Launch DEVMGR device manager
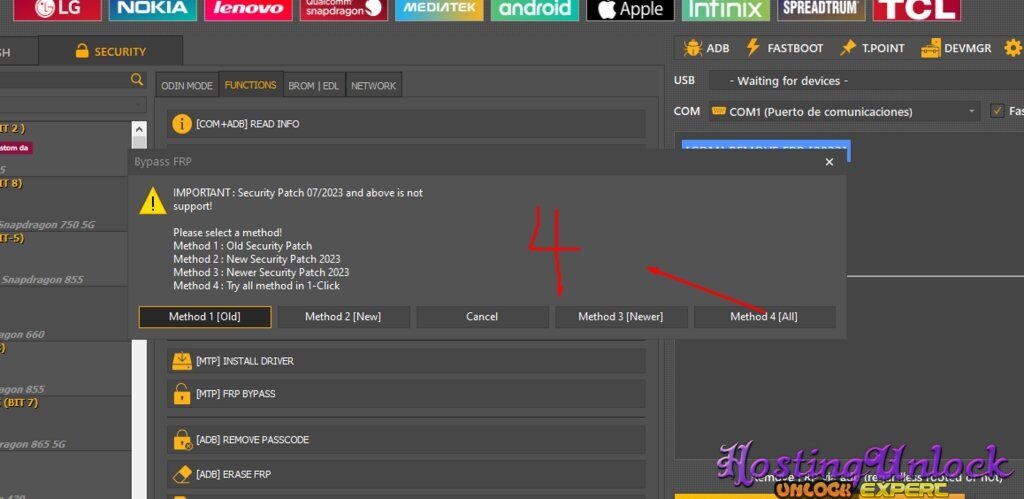Viewport: 1024px width, 499px height. click(x=956, y=48)
